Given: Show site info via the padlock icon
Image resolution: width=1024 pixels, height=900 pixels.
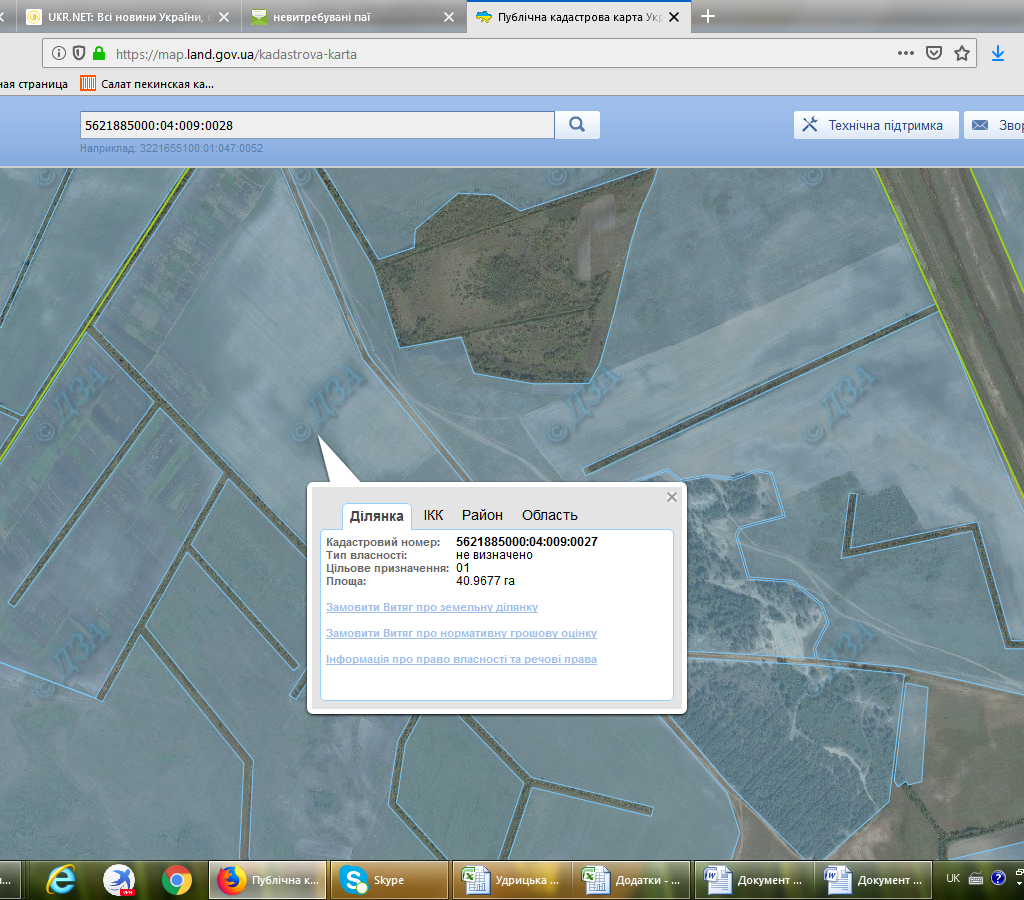Looking at the screenshot, I should click(x=98, y=54).
